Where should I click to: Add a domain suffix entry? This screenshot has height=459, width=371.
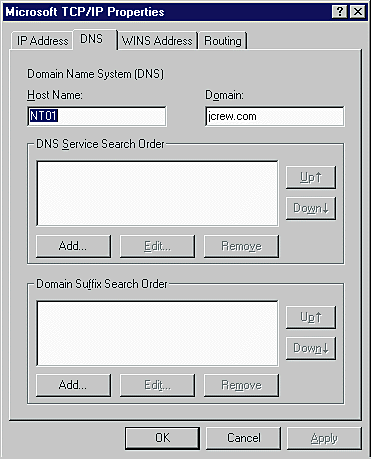point(73,385)
